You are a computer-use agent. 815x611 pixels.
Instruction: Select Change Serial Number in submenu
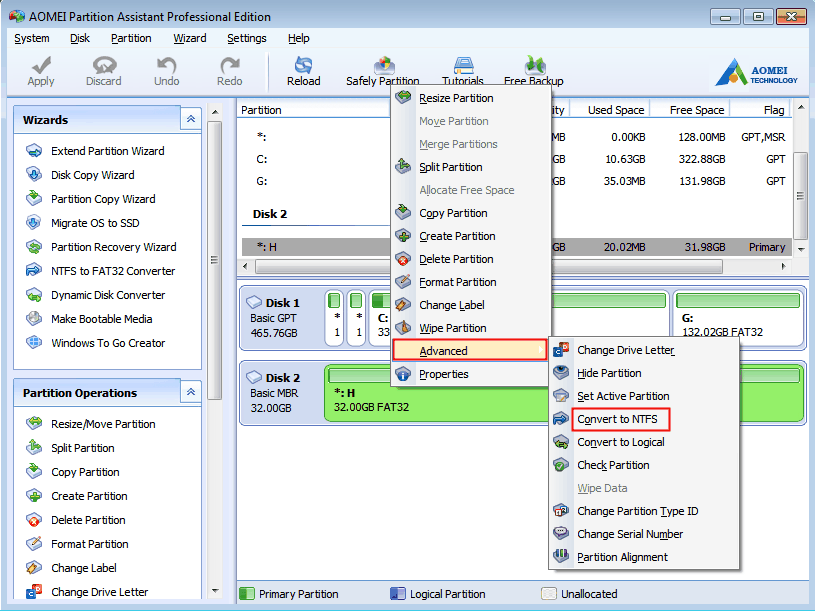pyautogui.click(x=644, y=534)
